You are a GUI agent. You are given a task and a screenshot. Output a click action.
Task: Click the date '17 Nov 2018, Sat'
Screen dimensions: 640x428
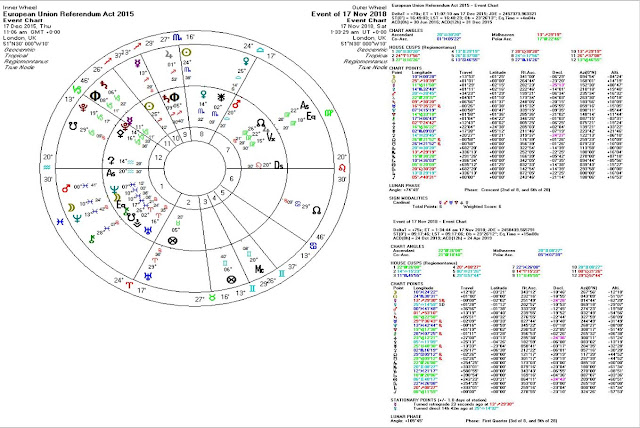click(363, 26)
